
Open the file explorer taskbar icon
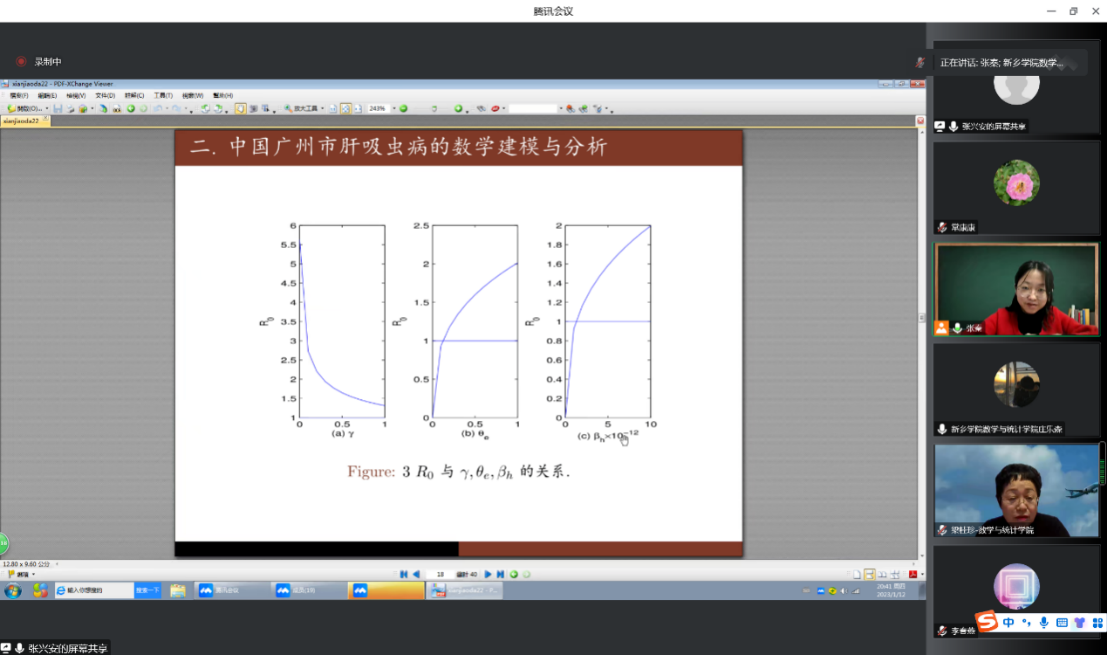pyautogui.click(x=177, y=591)
